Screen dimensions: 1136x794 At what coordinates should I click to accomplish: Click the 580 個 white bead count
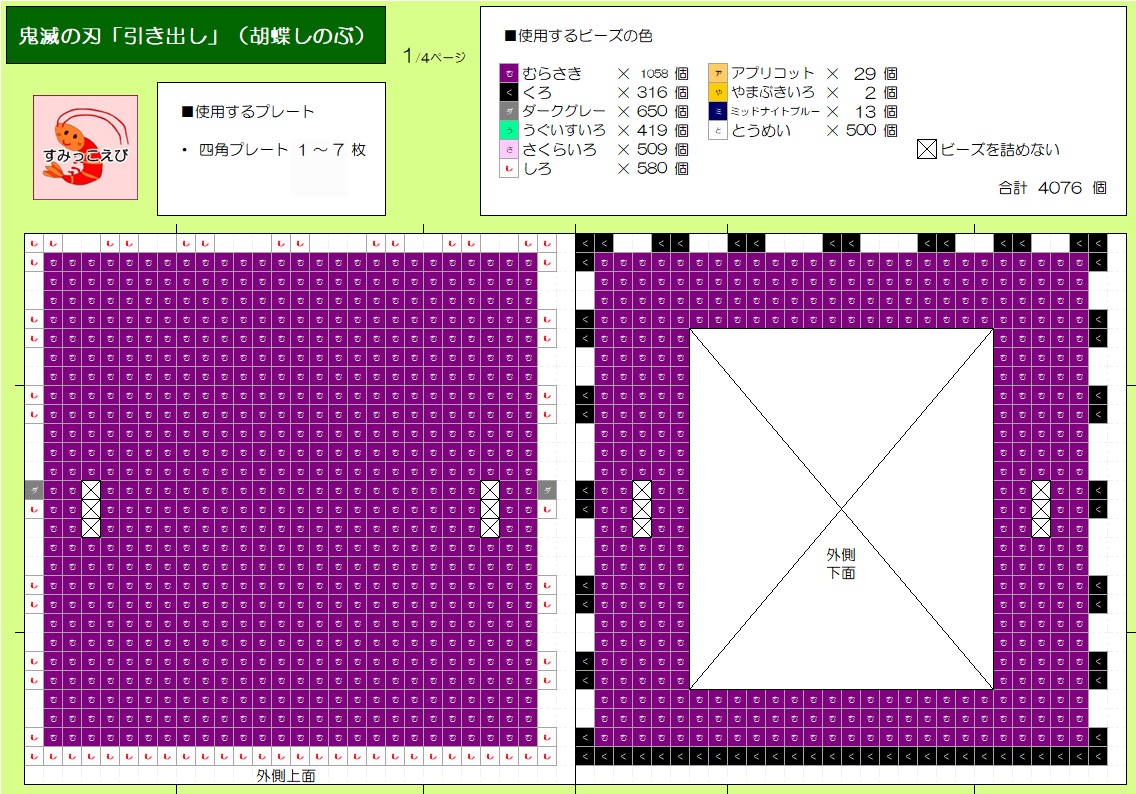click(662, 168)
